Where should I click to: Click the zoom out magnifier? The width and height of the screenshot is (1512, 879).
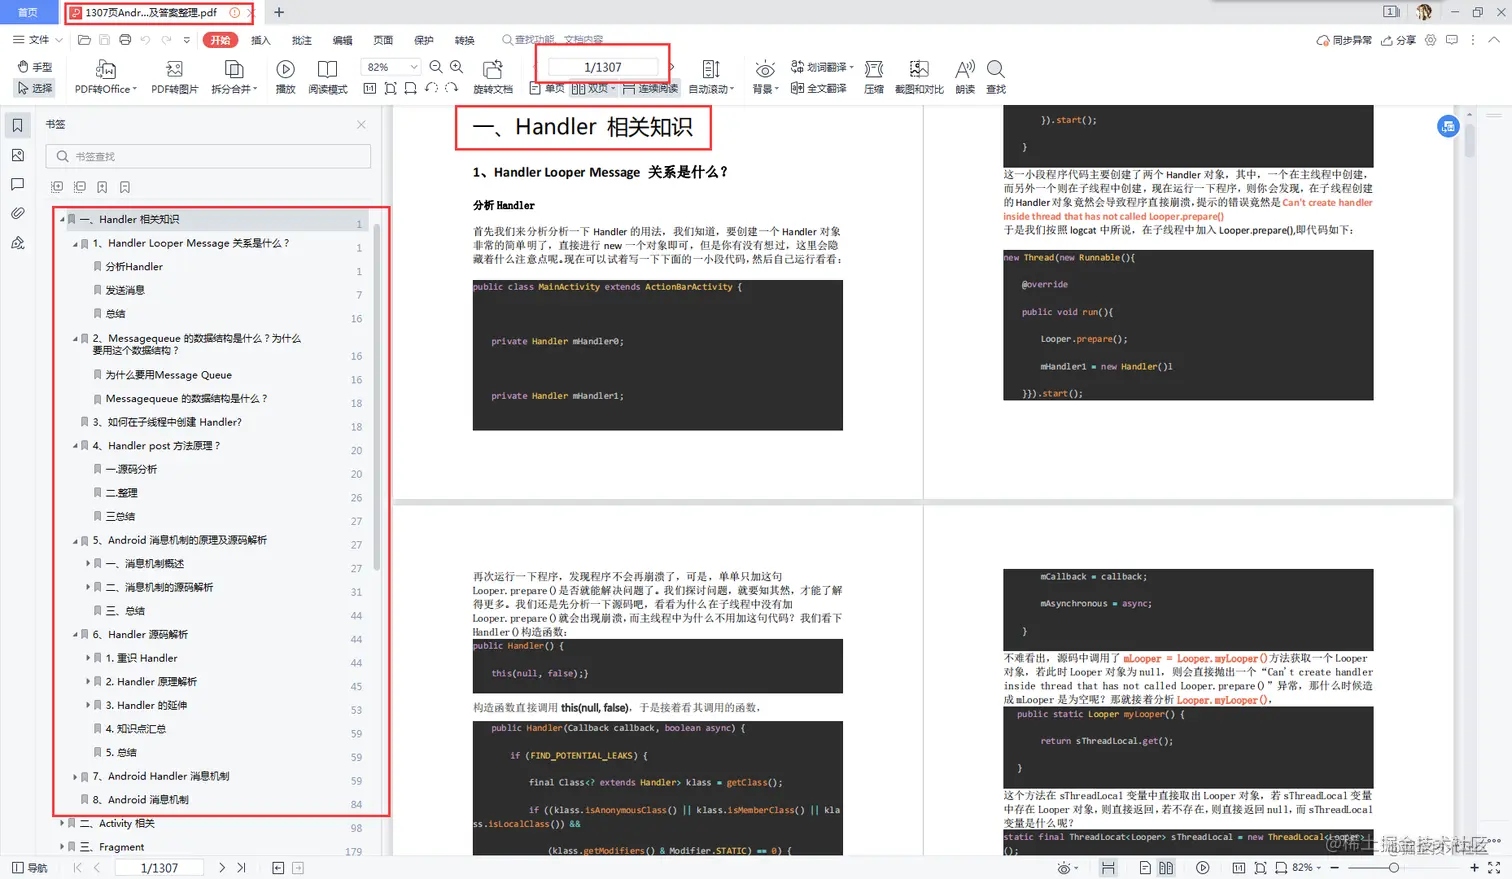tap(436, 67)
